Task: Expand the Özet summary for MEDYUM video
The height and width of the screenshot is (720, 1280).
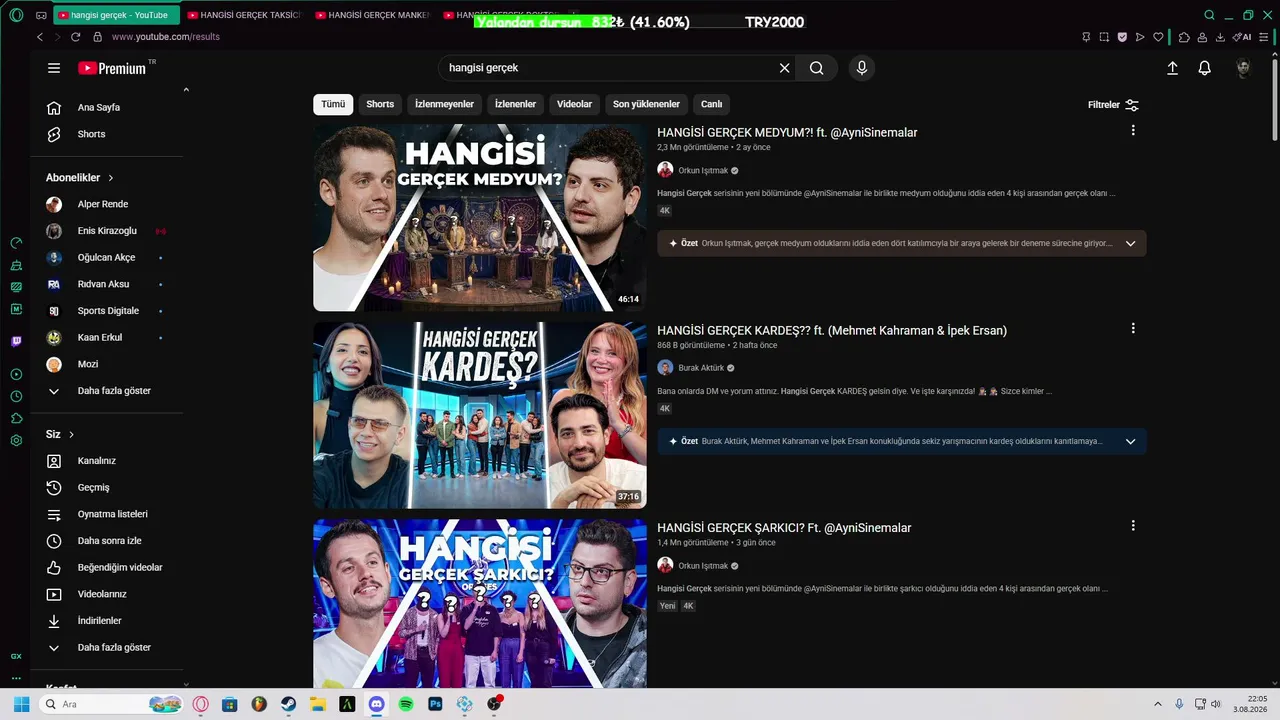Action: pyautogui.click(x=1131, y=243)
